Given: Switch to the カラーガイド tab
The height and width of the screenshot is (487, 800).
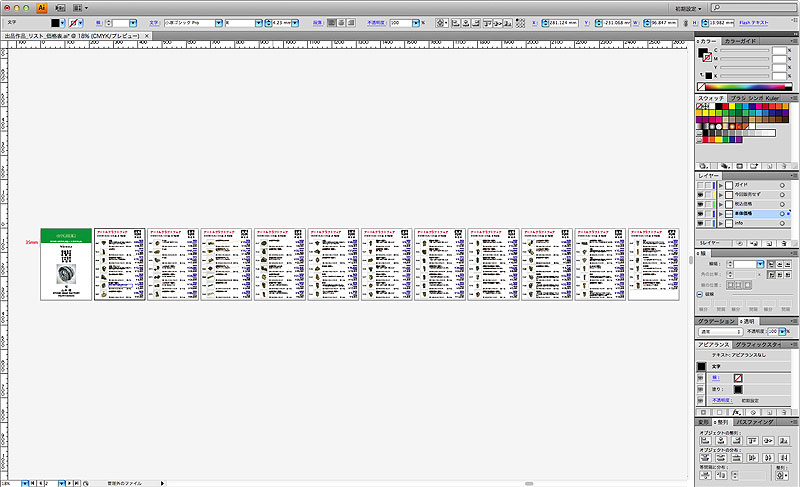Looking at the screenshot, I should 742,40.
